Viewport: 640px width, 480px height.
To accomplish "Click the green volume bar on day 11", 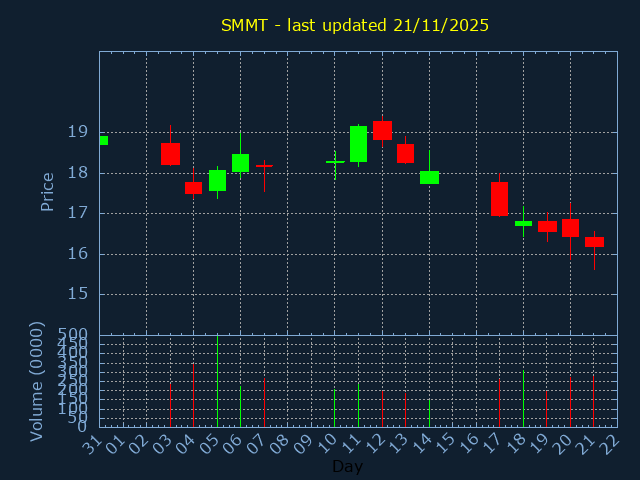I will [358, 405].
